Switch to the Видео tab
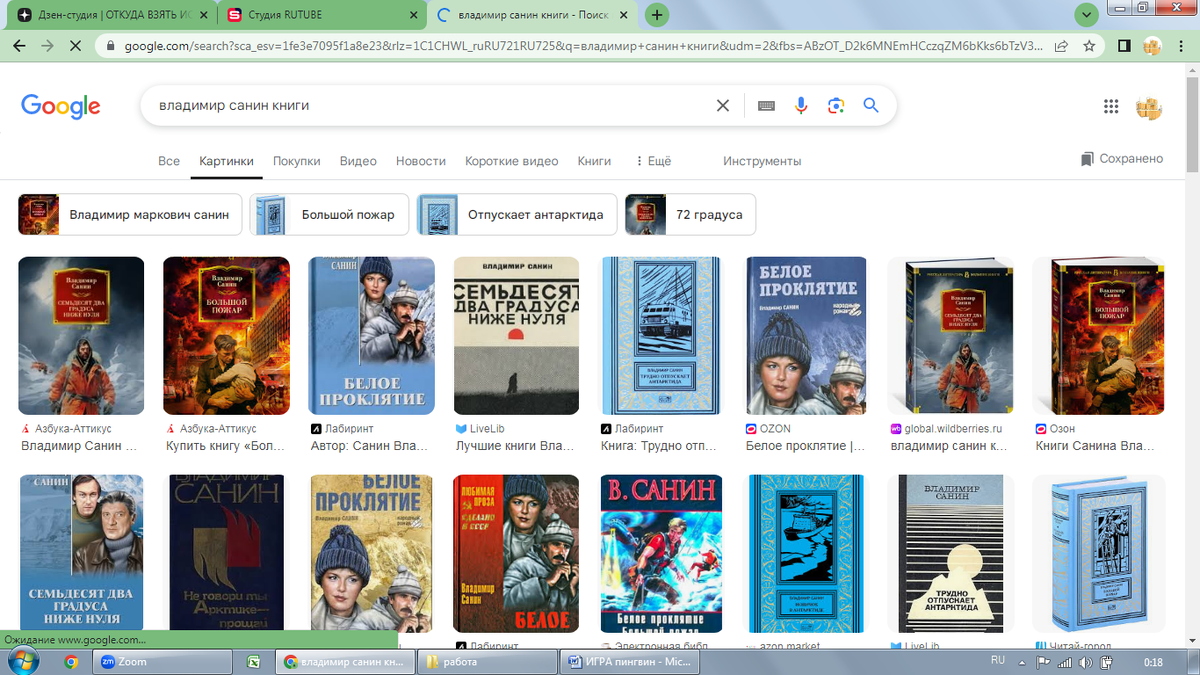This screenshot has height=675, width=1200. [358, 161]
